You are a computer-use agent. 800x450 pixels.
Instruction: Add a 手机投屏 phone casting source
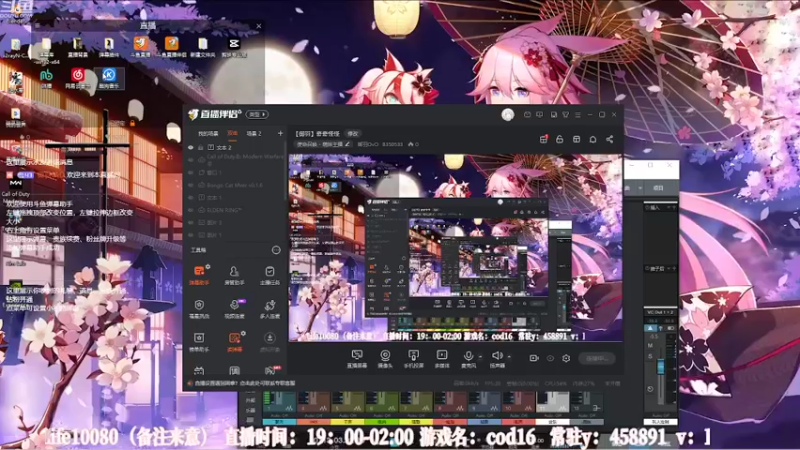tap(413, 359)
